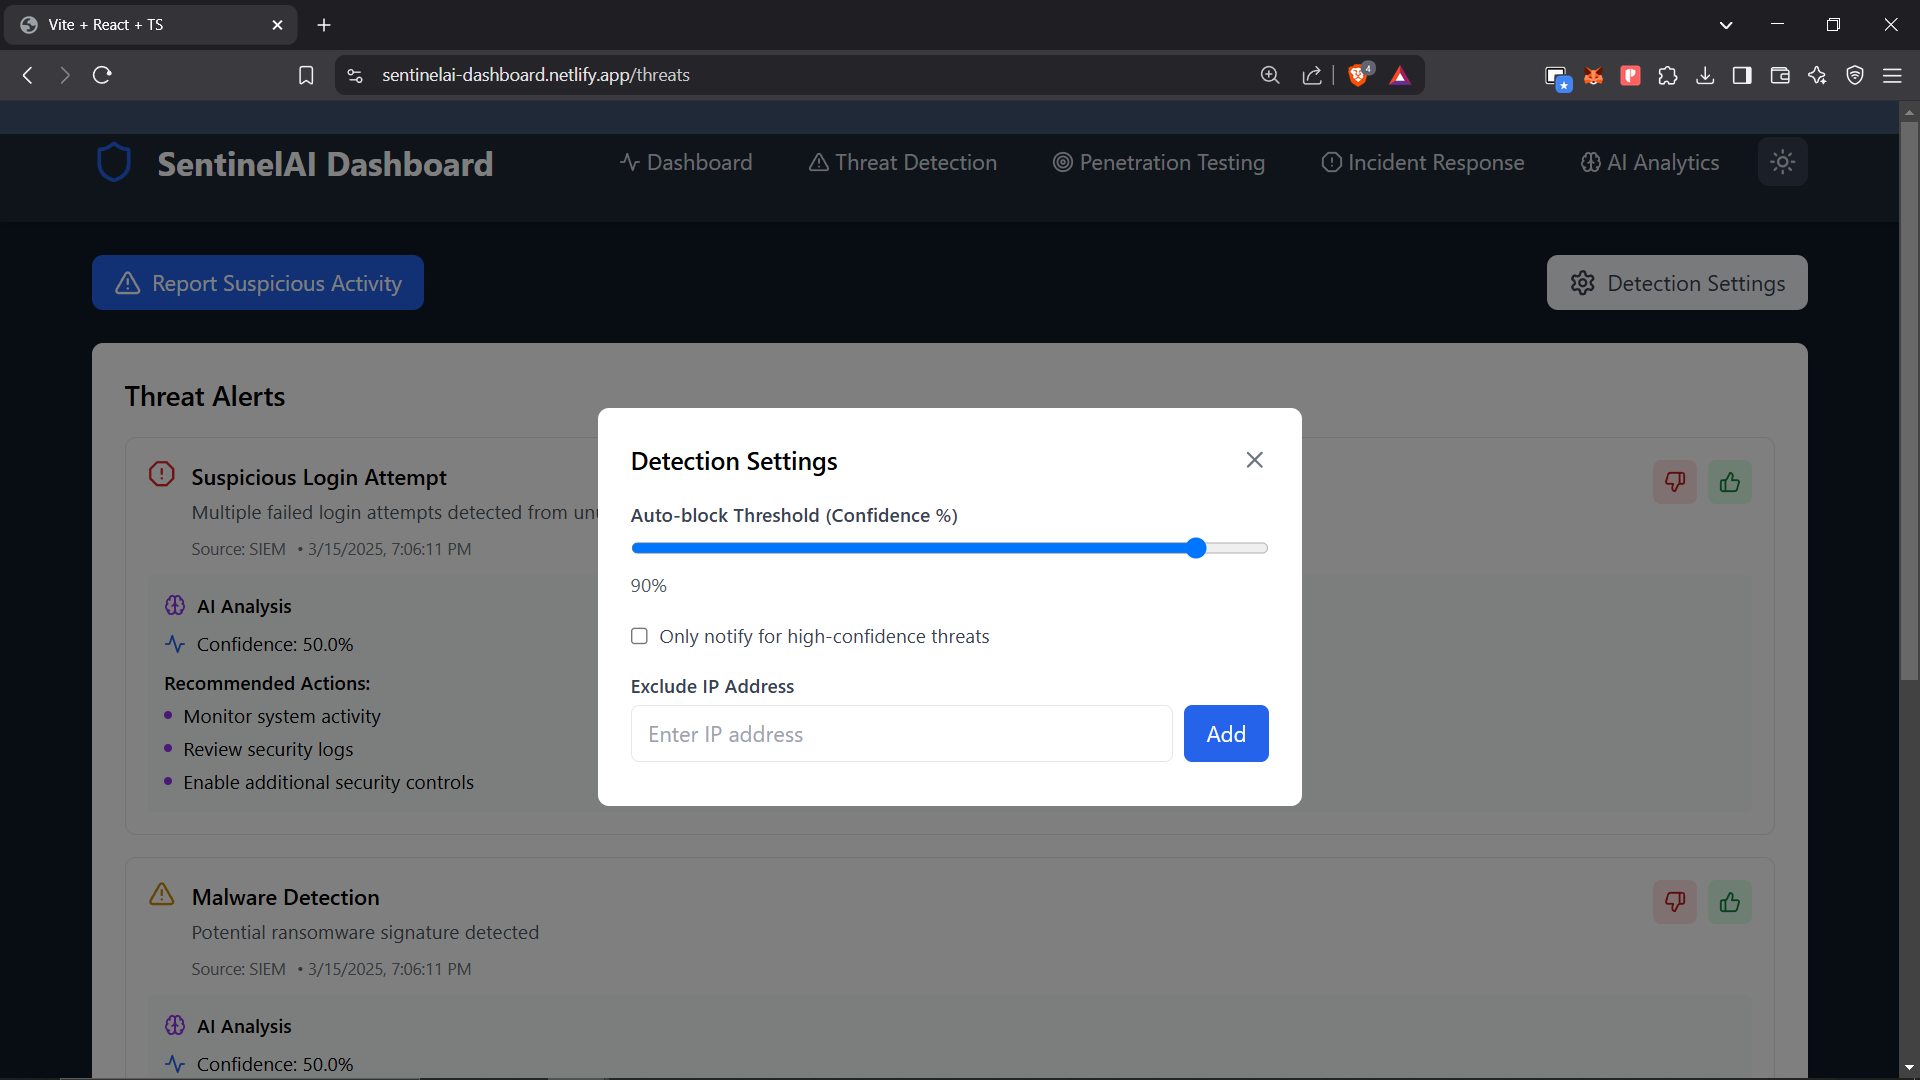Image resolution: width=1920 pixels, height=1080 pixels.
Task: Open the browser hamburger main menu
Action: pos(1892,75)
